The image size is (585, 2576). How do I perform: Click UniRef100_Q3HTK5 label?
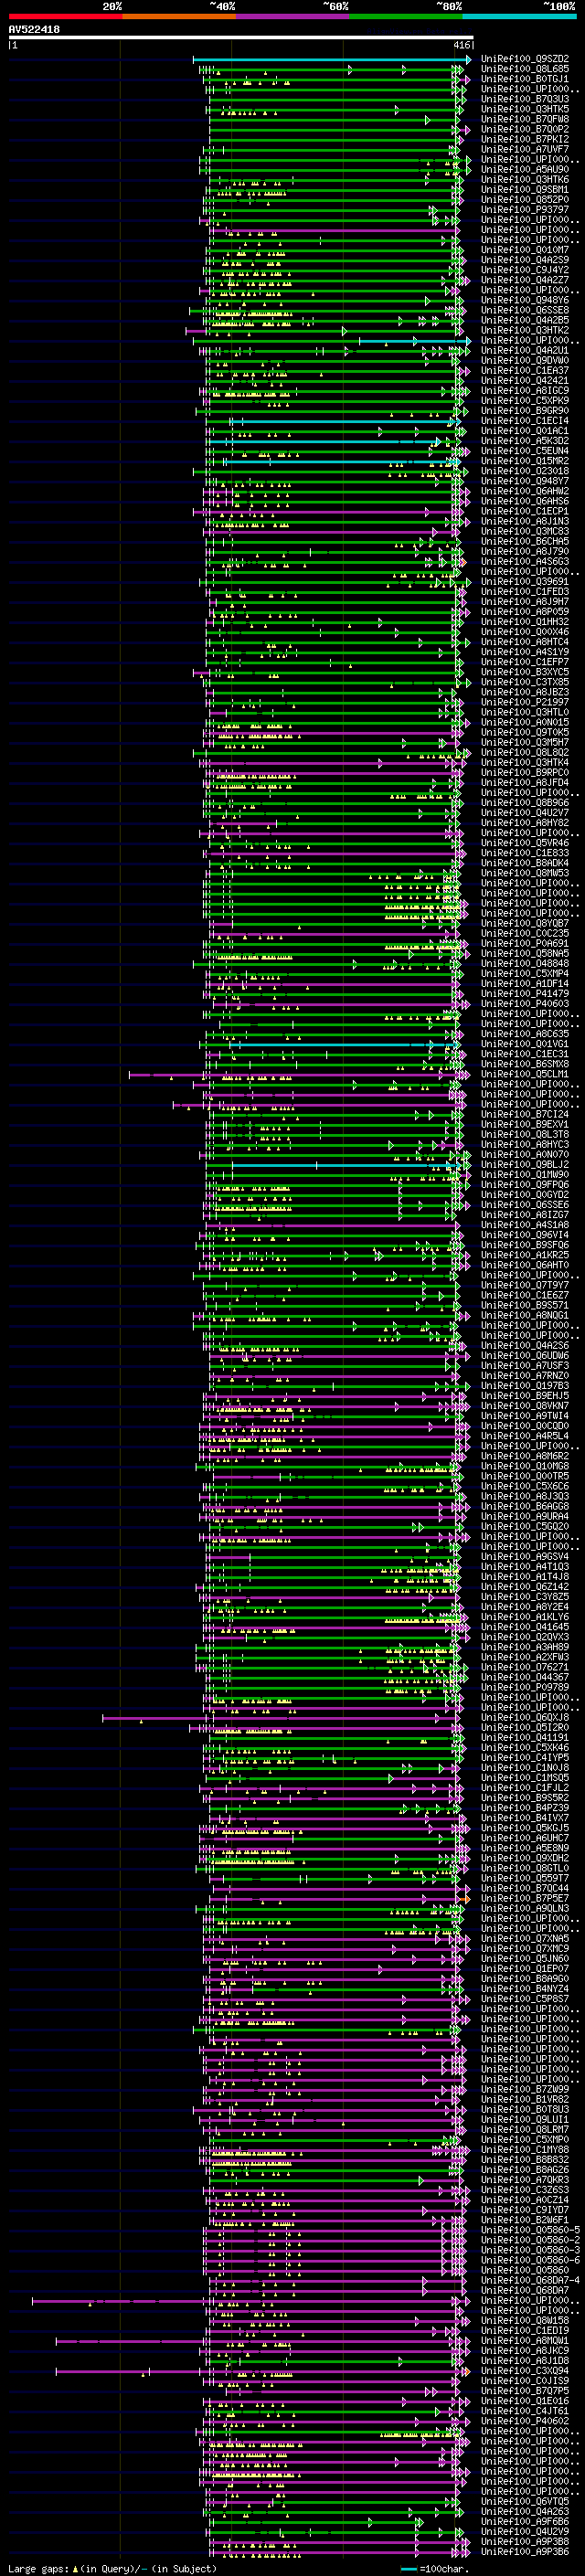(525, 110)
